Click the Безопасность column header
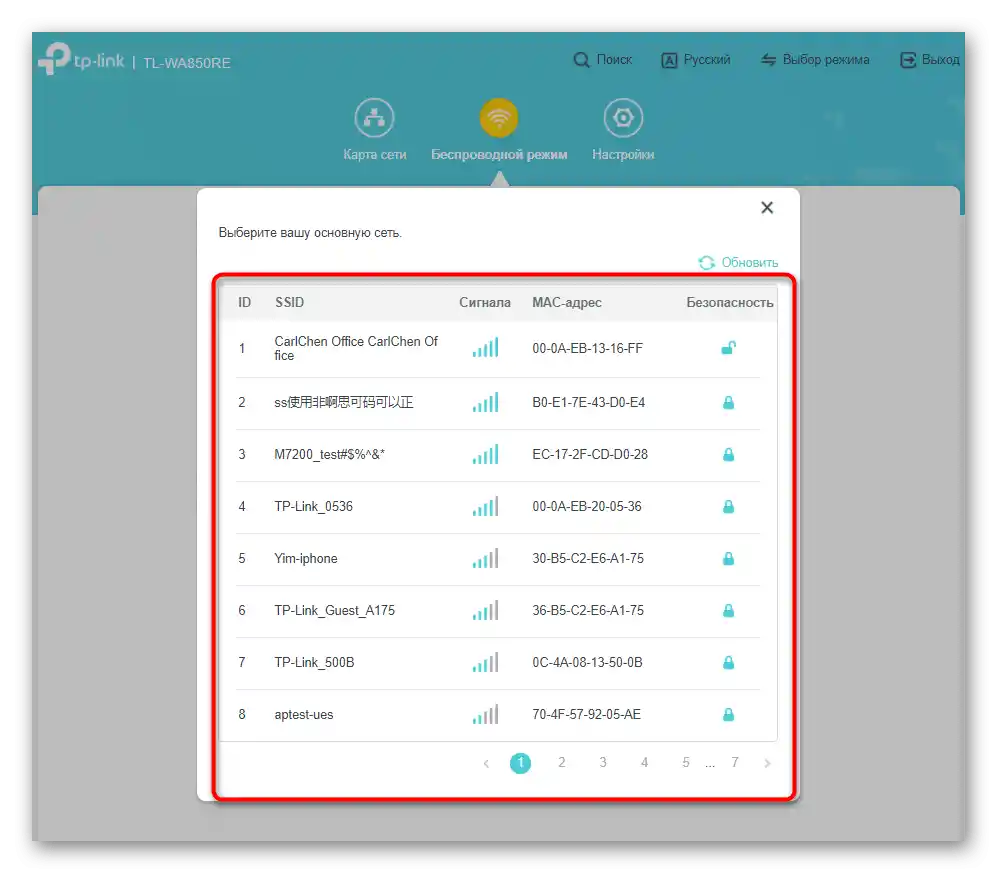 (x=729, y=303)
